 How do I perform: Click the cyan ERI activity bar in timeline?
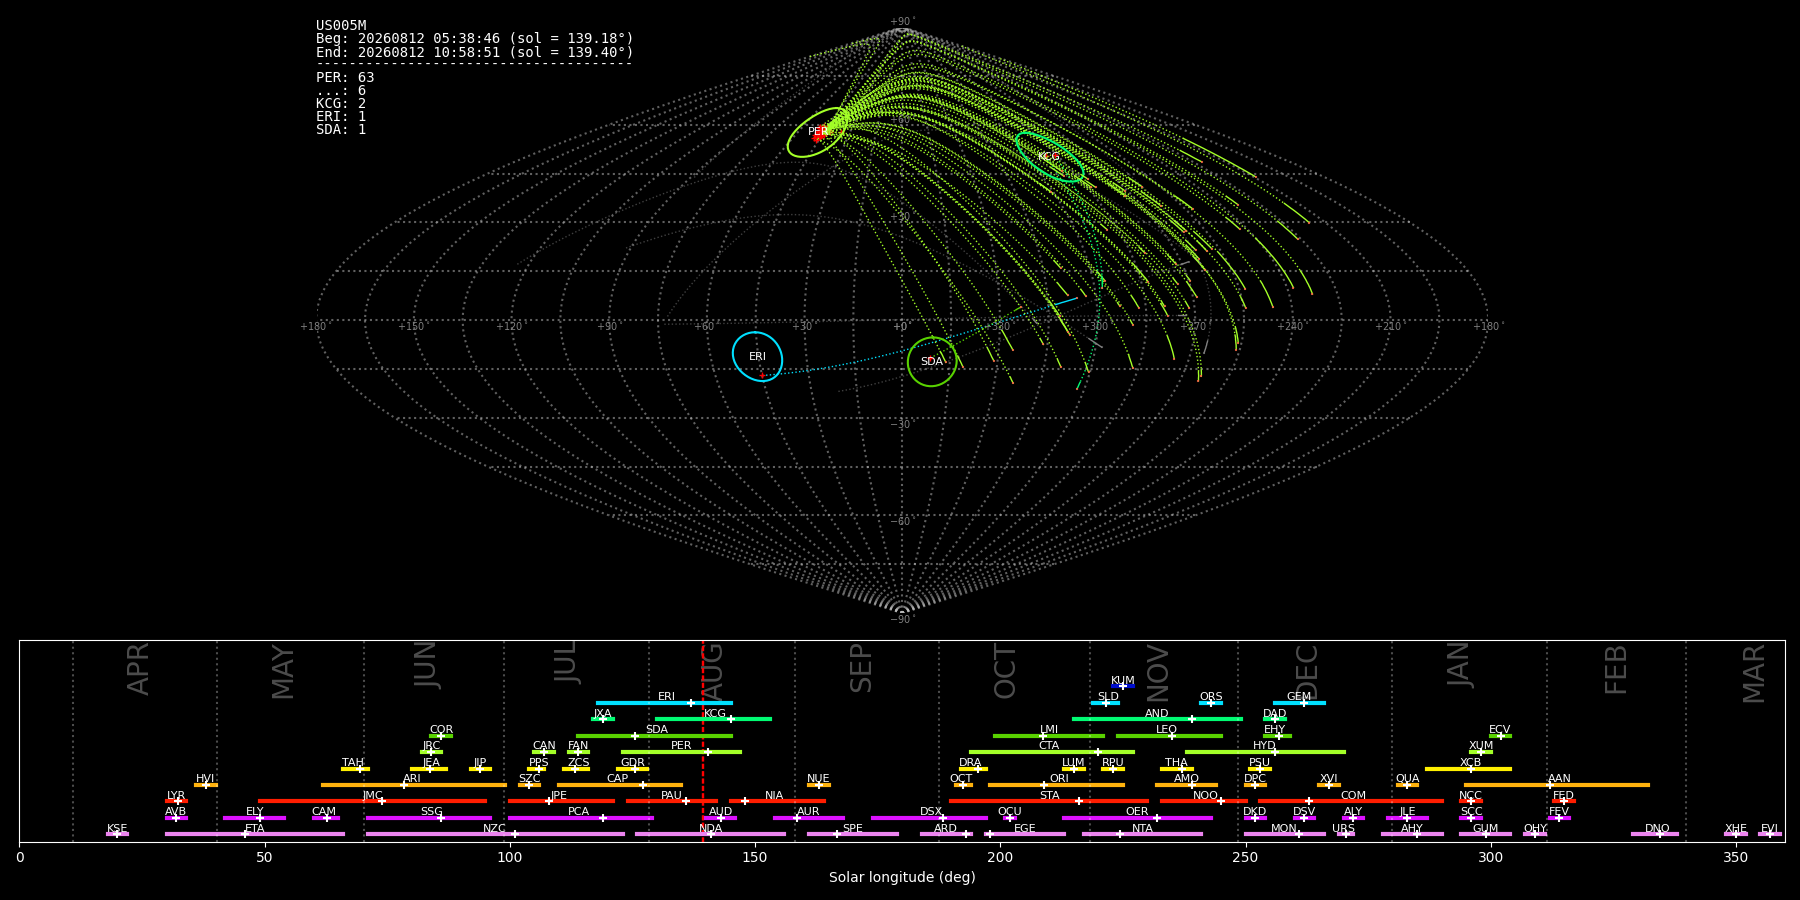664,703
